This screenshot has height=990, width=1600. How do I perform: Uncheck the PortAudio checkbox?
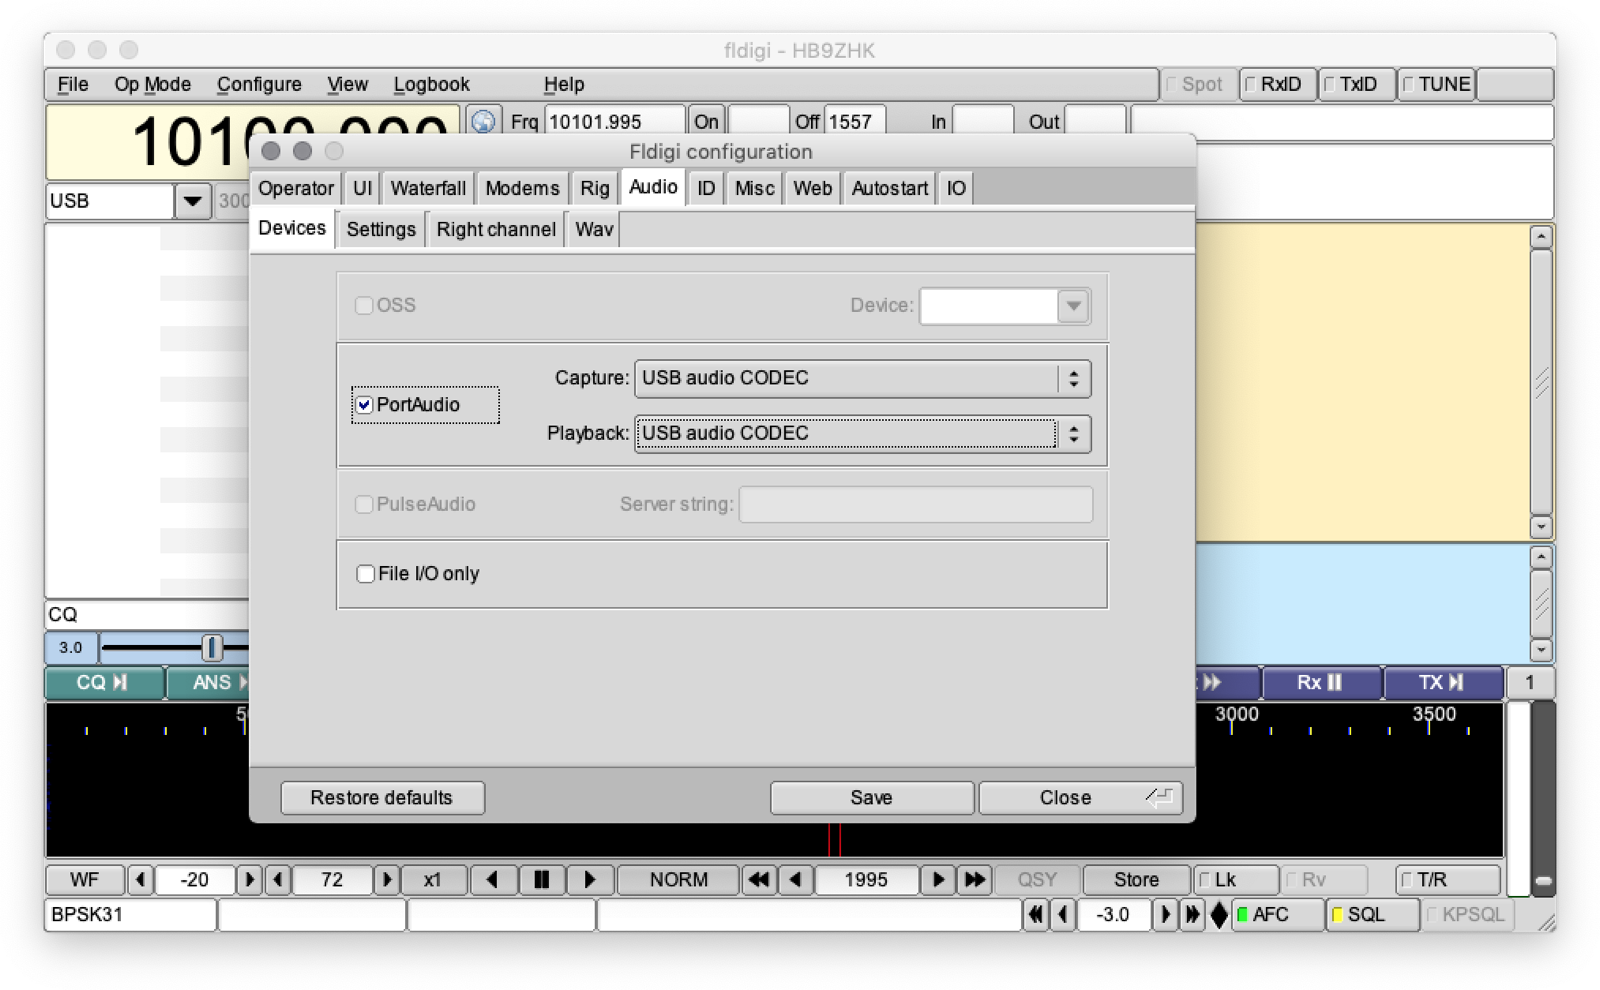[365, 405]
